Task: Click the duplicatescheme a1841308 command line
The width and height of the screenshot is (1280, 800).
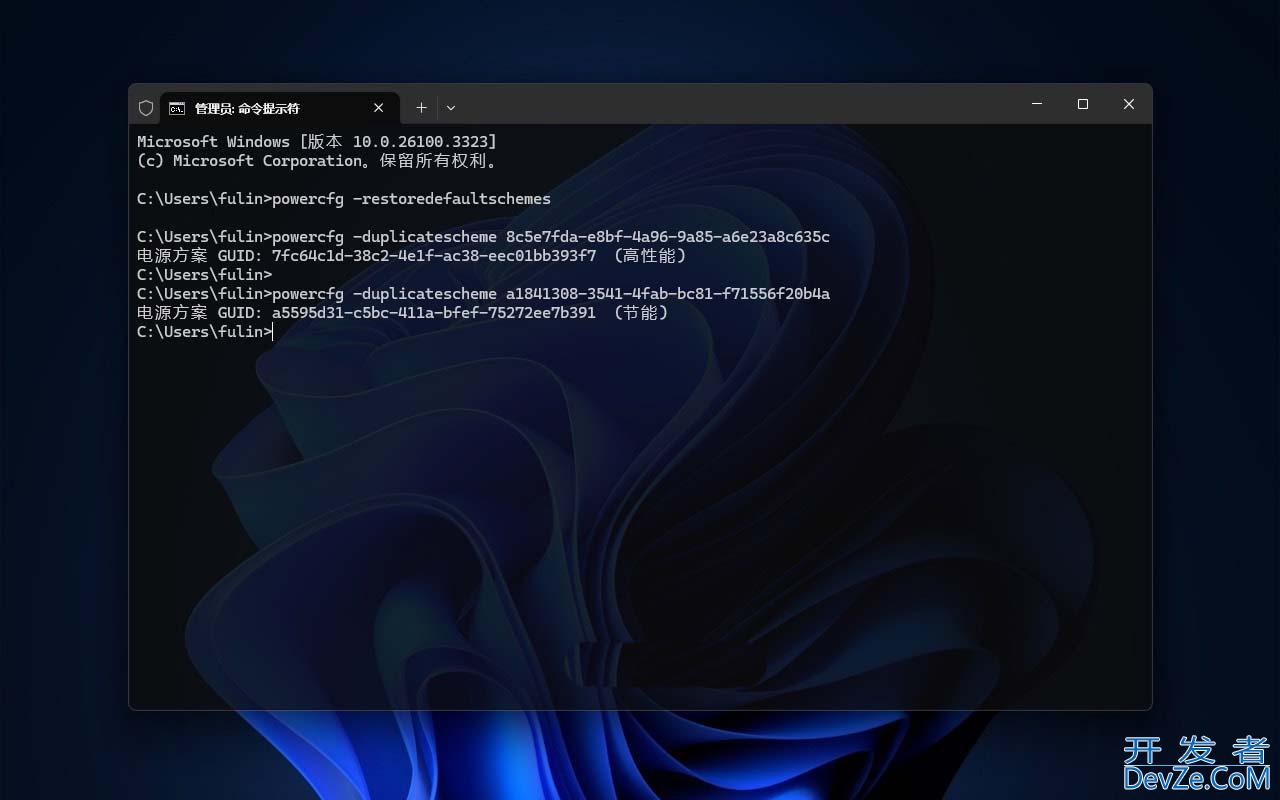Action: pos(484,294)
